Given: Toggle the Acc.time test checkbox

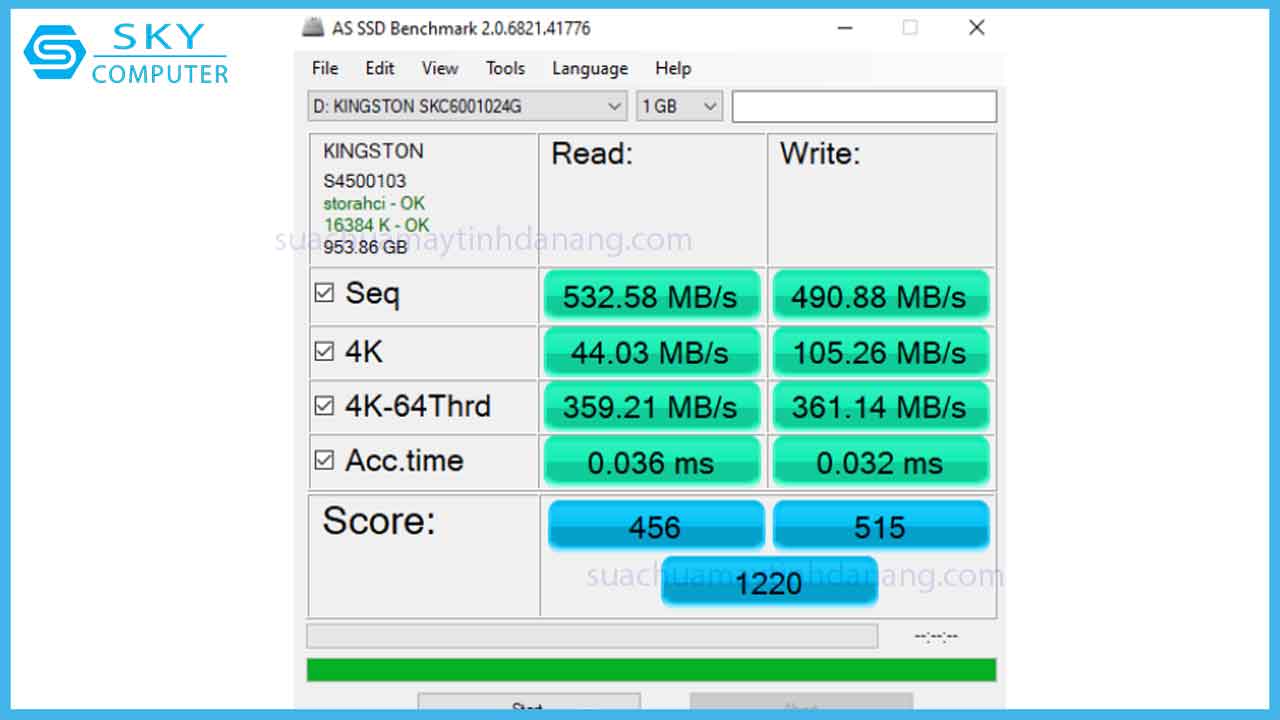Looking at the screenshot, I should pyautogui.click(x=324, y=460).
